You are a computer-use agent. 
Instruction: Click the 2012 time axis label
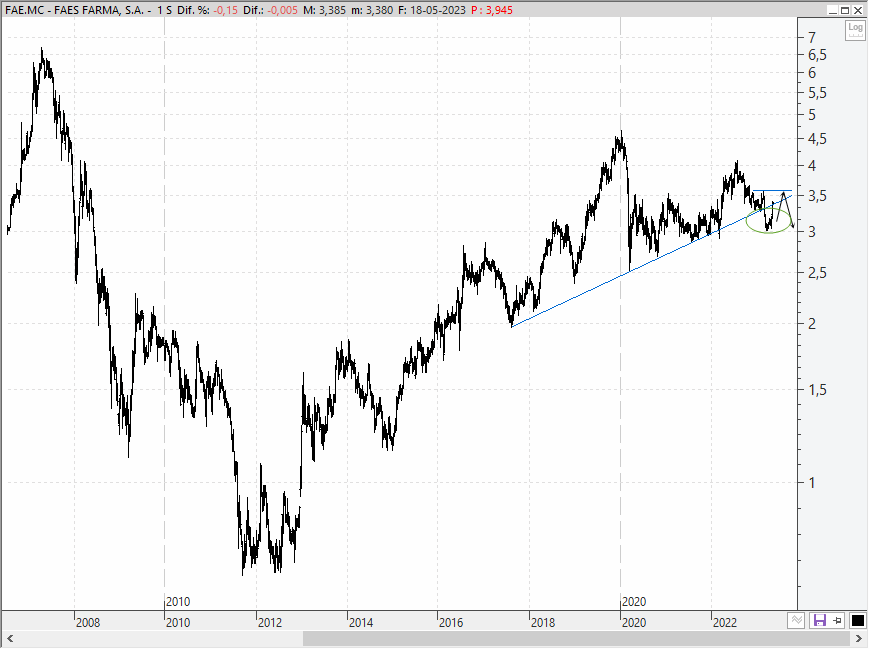click(x=270, y=622)
